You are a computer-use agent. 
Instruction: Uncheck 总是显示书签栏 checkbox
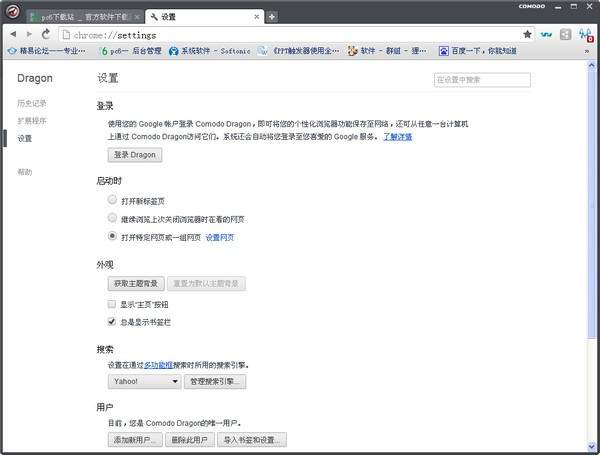112,322
